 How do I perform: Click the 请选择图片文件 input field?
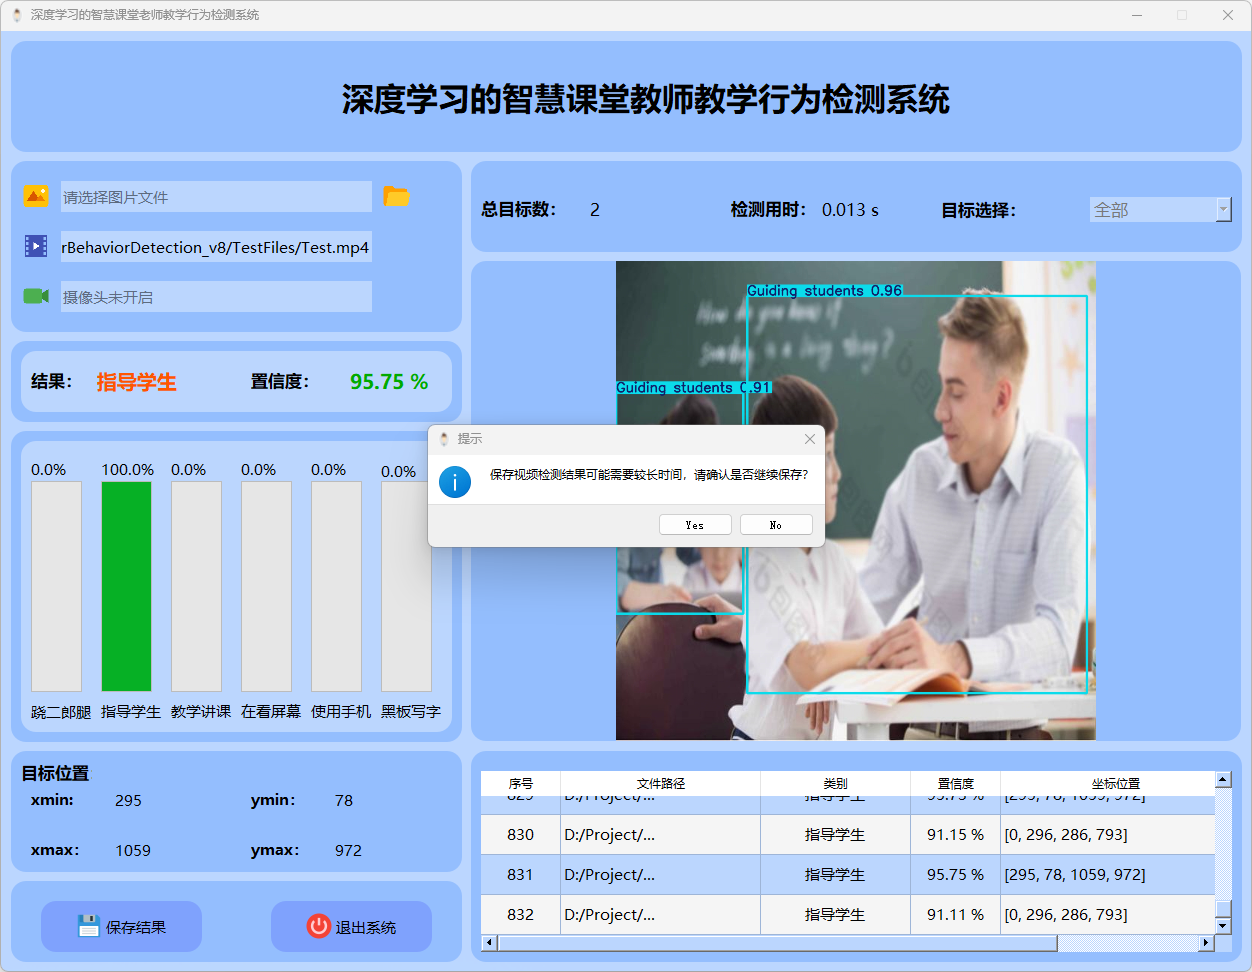[216, 197]
